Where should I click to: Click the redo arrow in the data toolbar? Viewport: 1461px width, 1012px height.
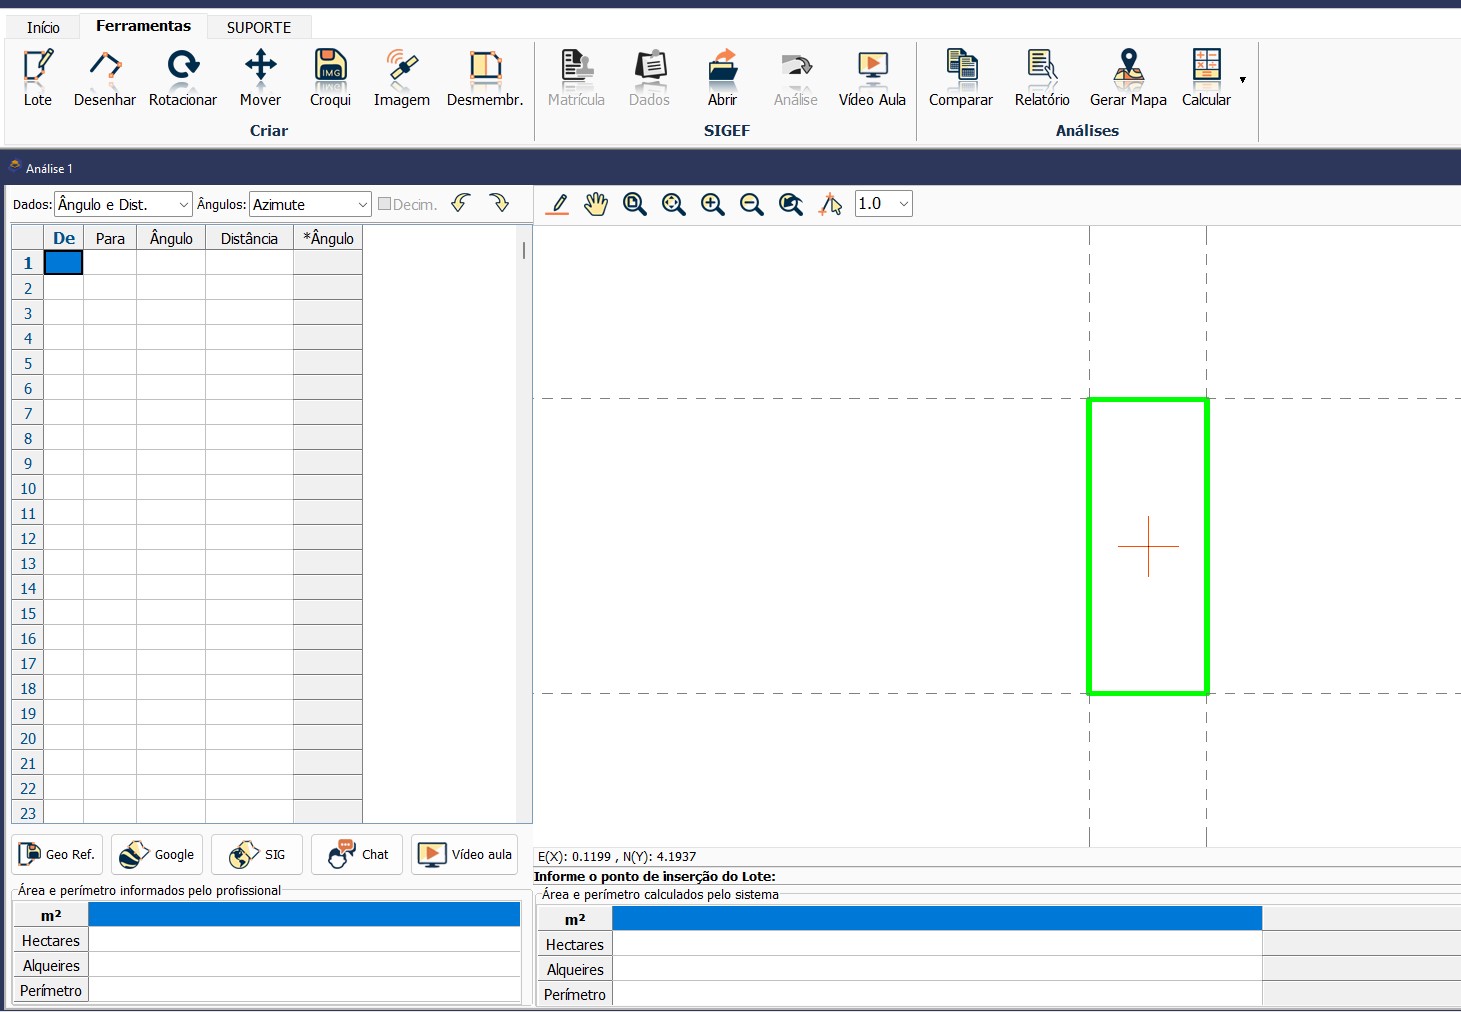(x=500, y=203)
